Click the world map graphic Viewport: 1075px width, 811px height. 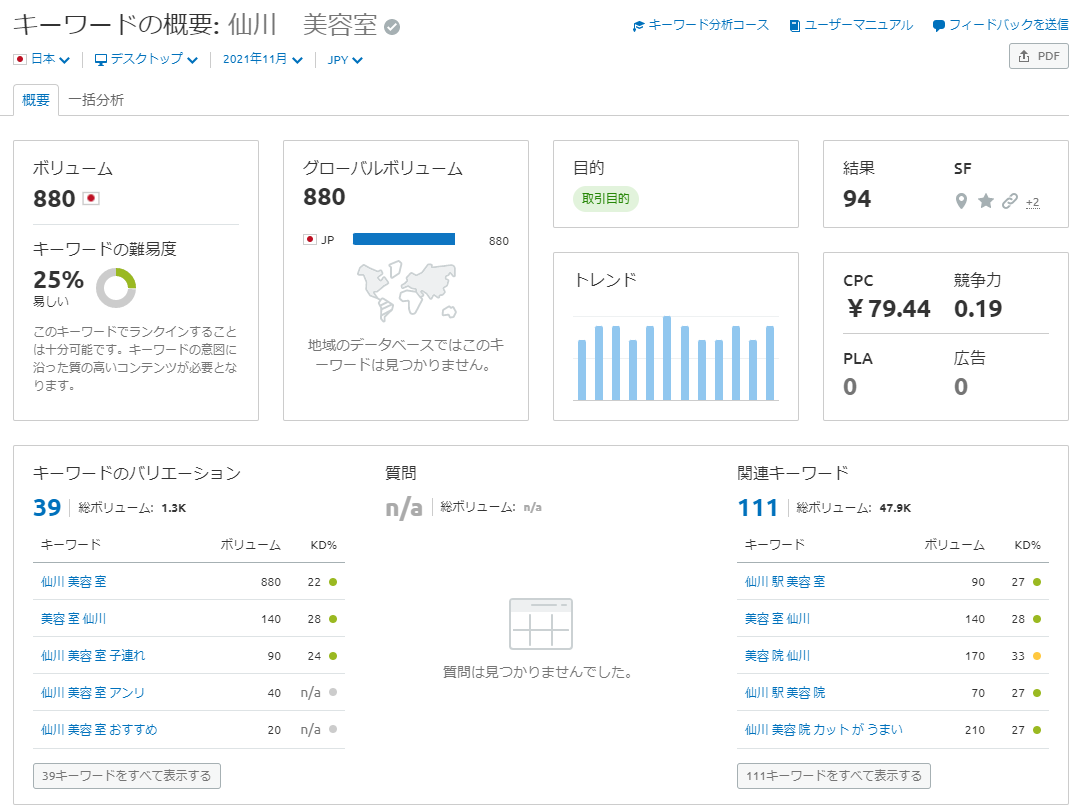(406, 291)
